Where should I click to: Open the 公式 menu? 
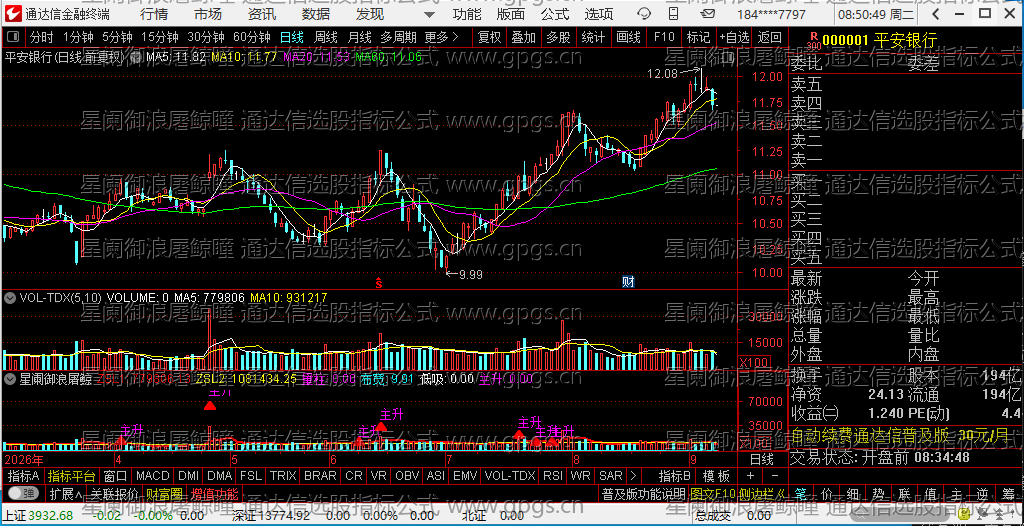coord(555,14)
